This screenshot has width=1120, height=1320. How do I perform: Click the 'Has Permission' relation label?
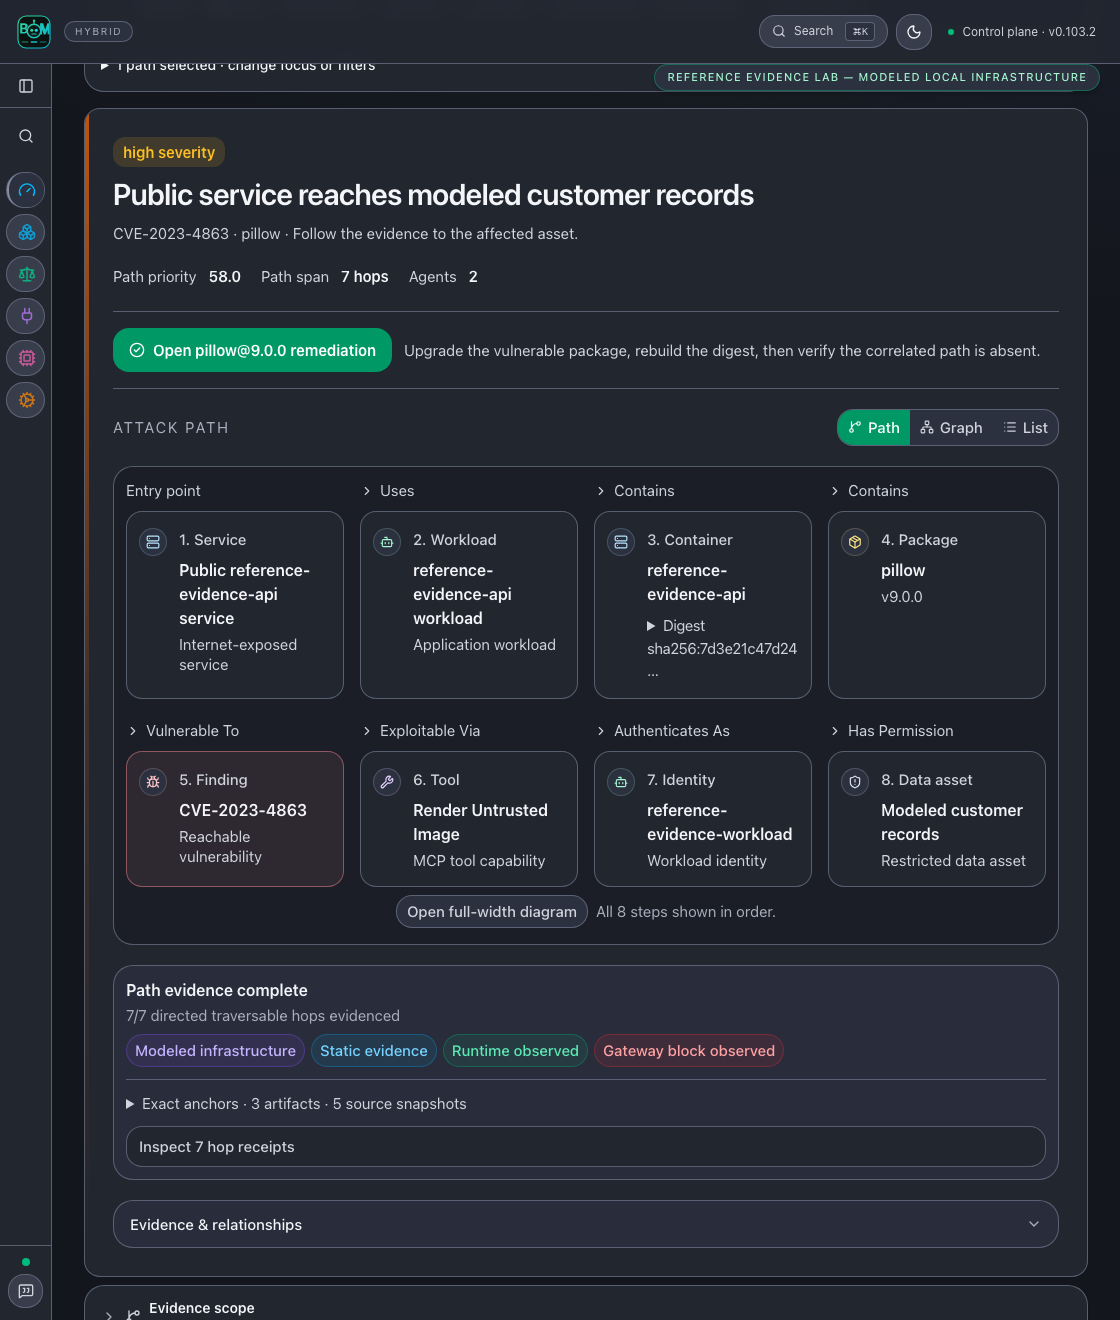901,731
